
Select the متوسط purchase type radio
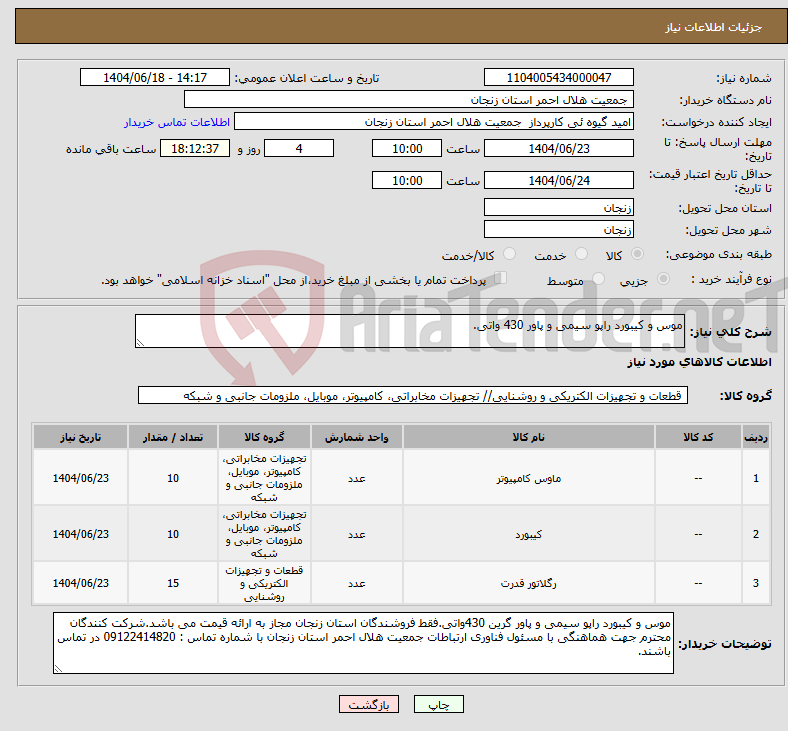click(x=598, y=279)
